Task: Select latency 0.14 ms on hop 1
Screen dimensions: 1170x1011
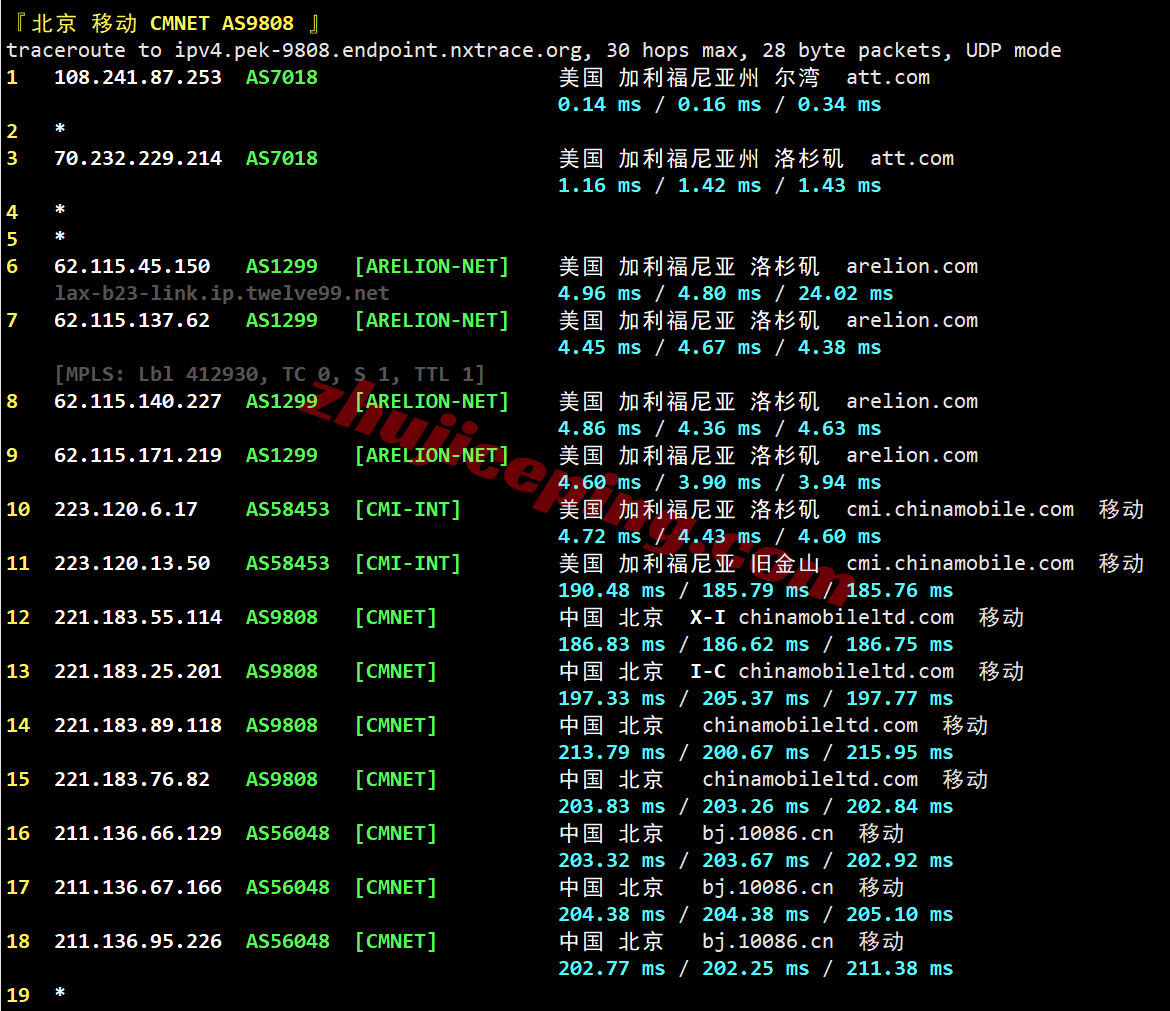Action: pyautogui.click(x=599, y=104)
